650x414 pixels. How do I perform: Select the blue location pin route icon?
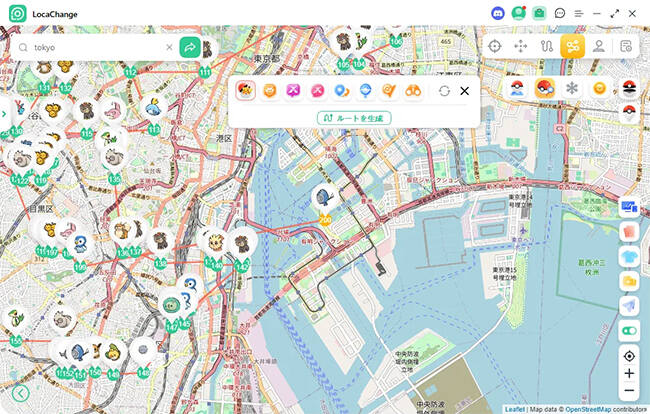pos(342,90)
